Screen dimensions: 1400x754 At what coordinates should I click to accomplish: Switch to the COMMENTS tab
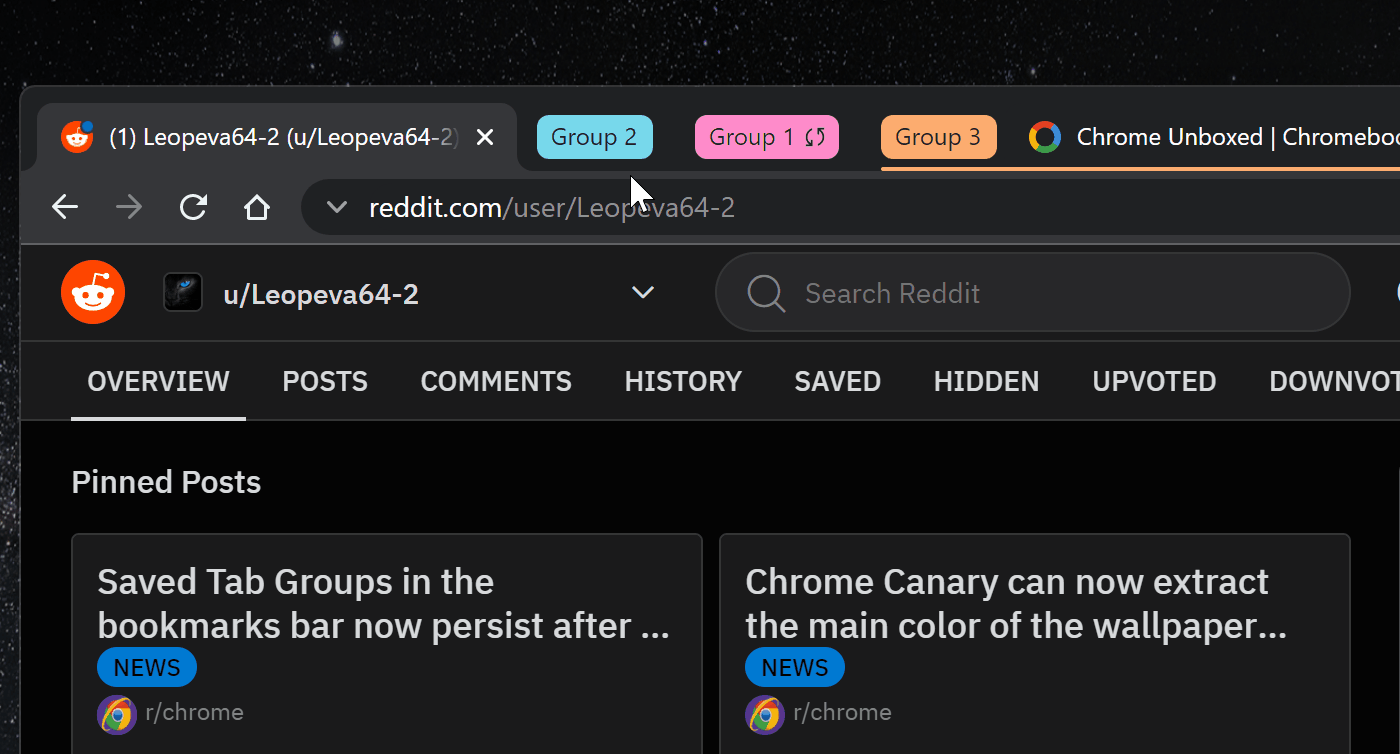[496, 381]
